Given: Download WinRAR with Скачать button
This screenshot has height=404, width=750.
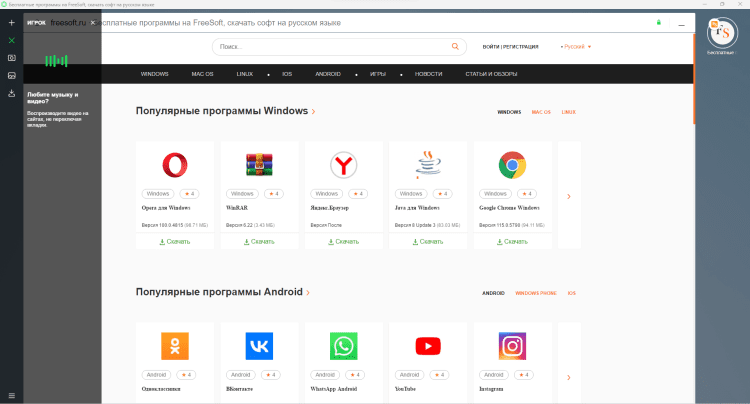Looking at the screenshot, I should coord(259,241).
